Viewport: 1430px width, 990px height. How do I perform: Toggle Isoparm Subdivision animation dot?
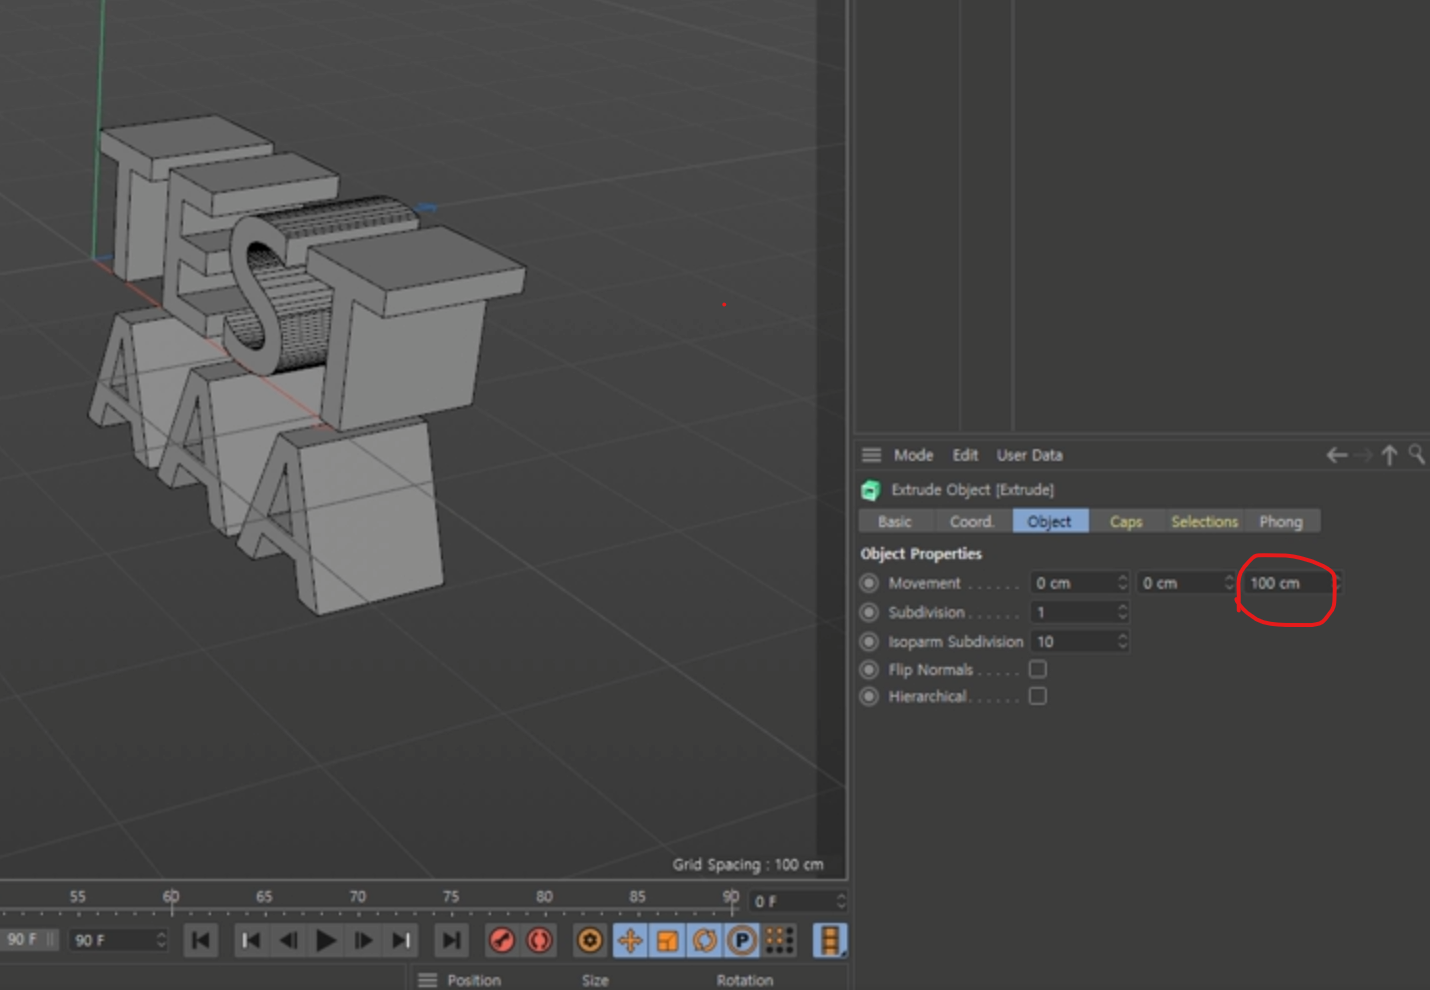[869, 641]
